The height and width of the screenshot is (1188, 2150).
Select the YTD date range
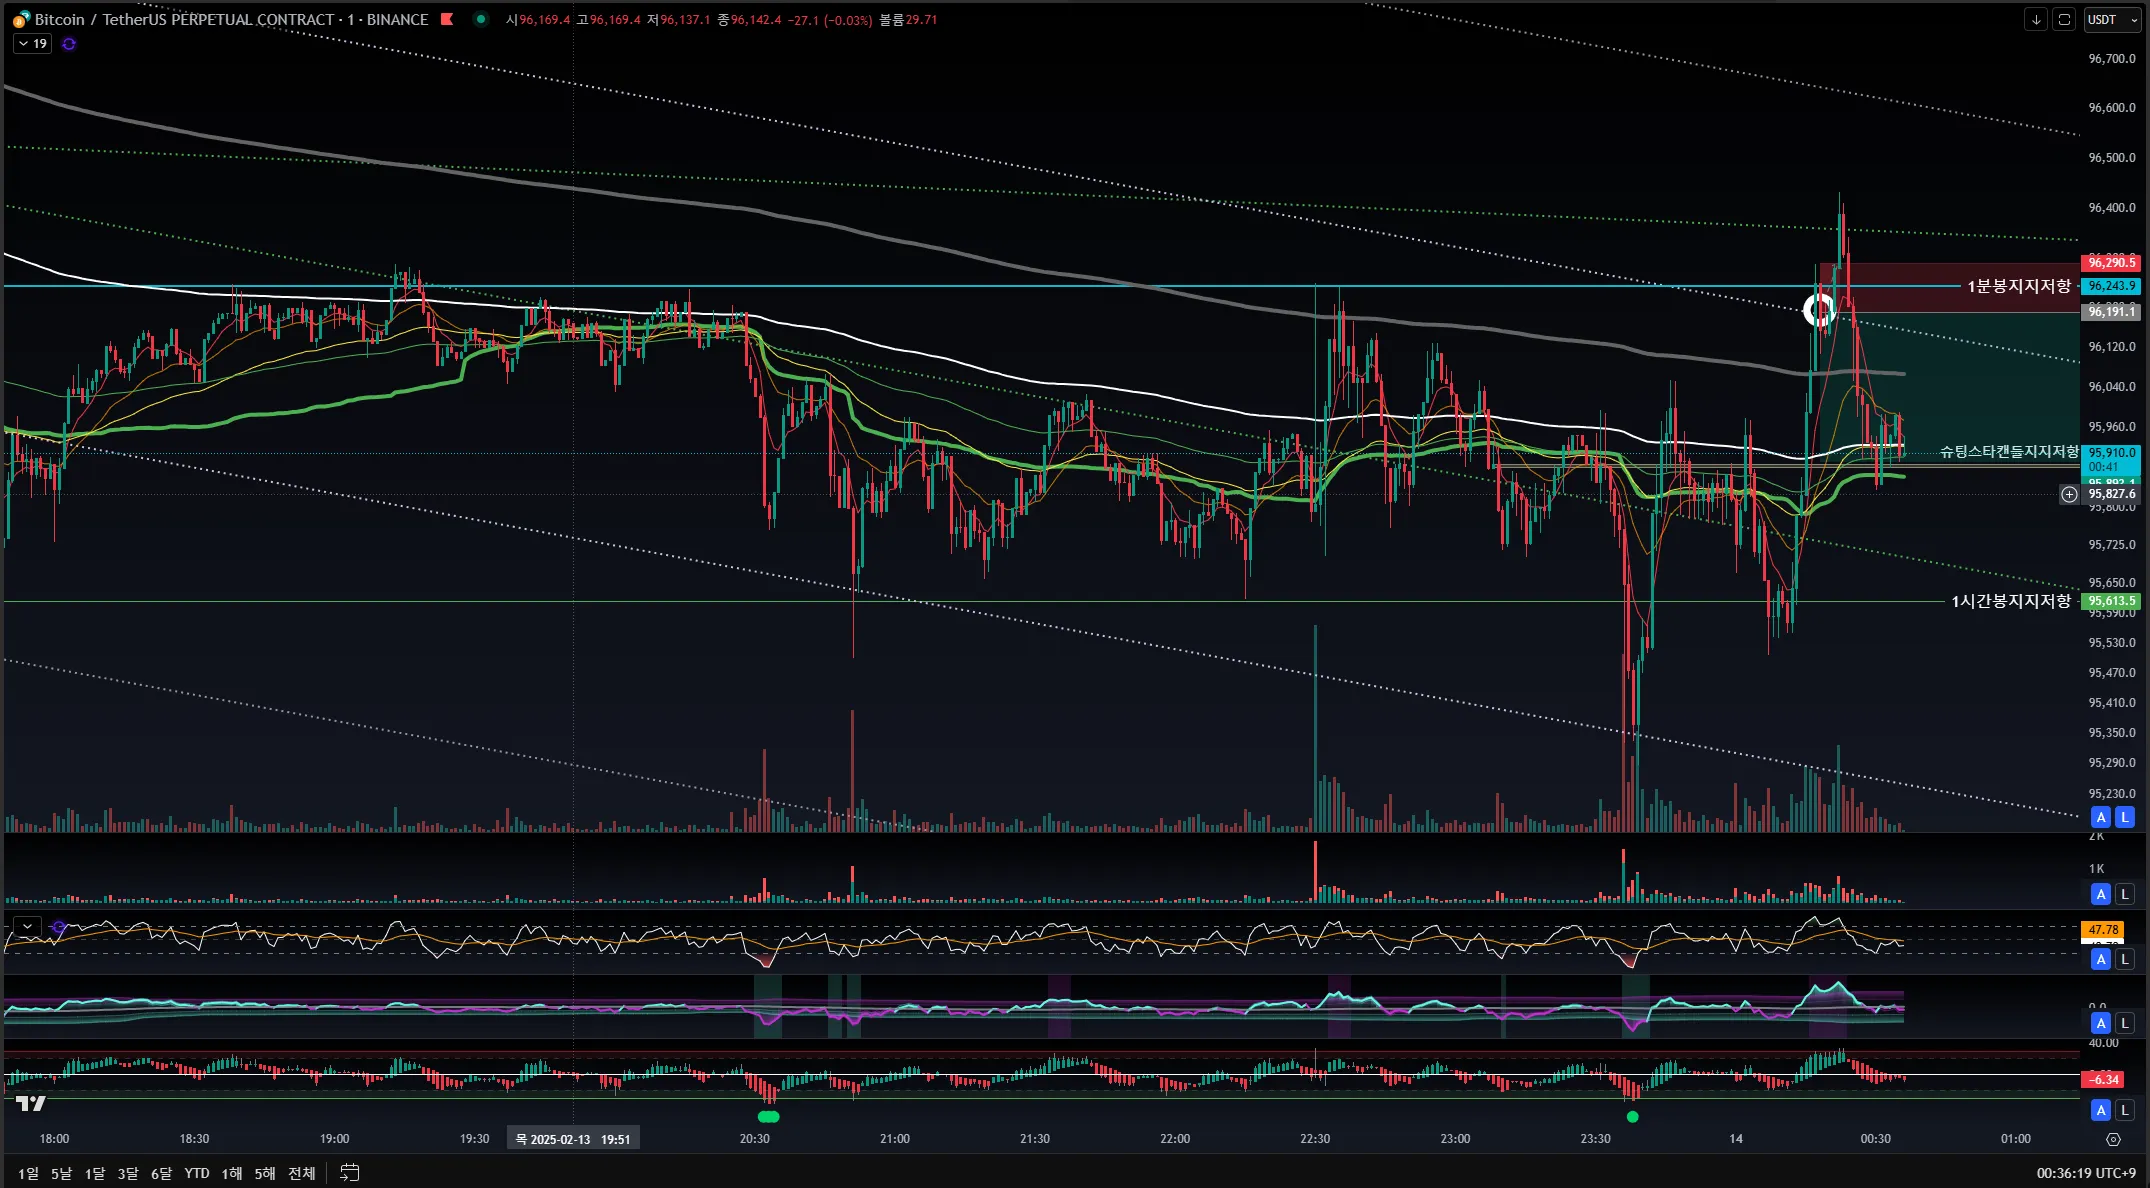197,1173
